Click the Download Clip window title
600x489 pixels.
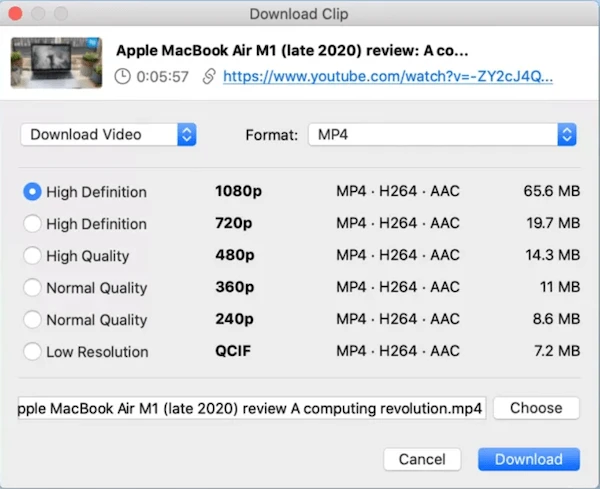pyautogui.click(x=299, y=14)
